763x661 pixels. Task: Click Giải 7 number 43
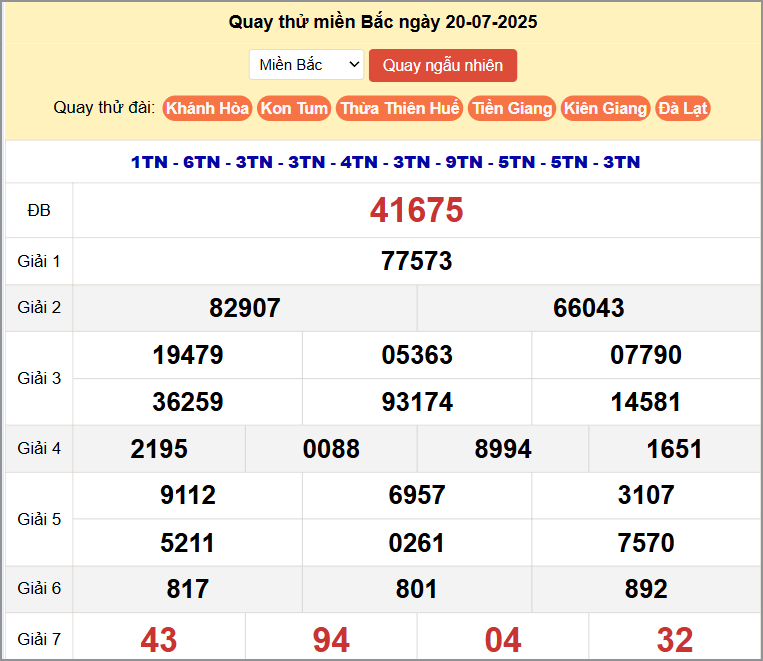159,640
